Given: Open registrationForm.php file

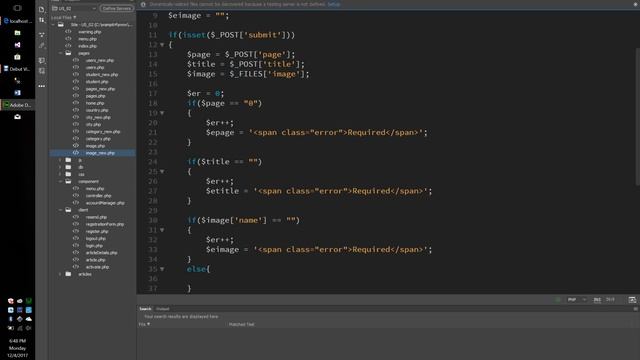Looking at the screenshot, I should [105, 224].
